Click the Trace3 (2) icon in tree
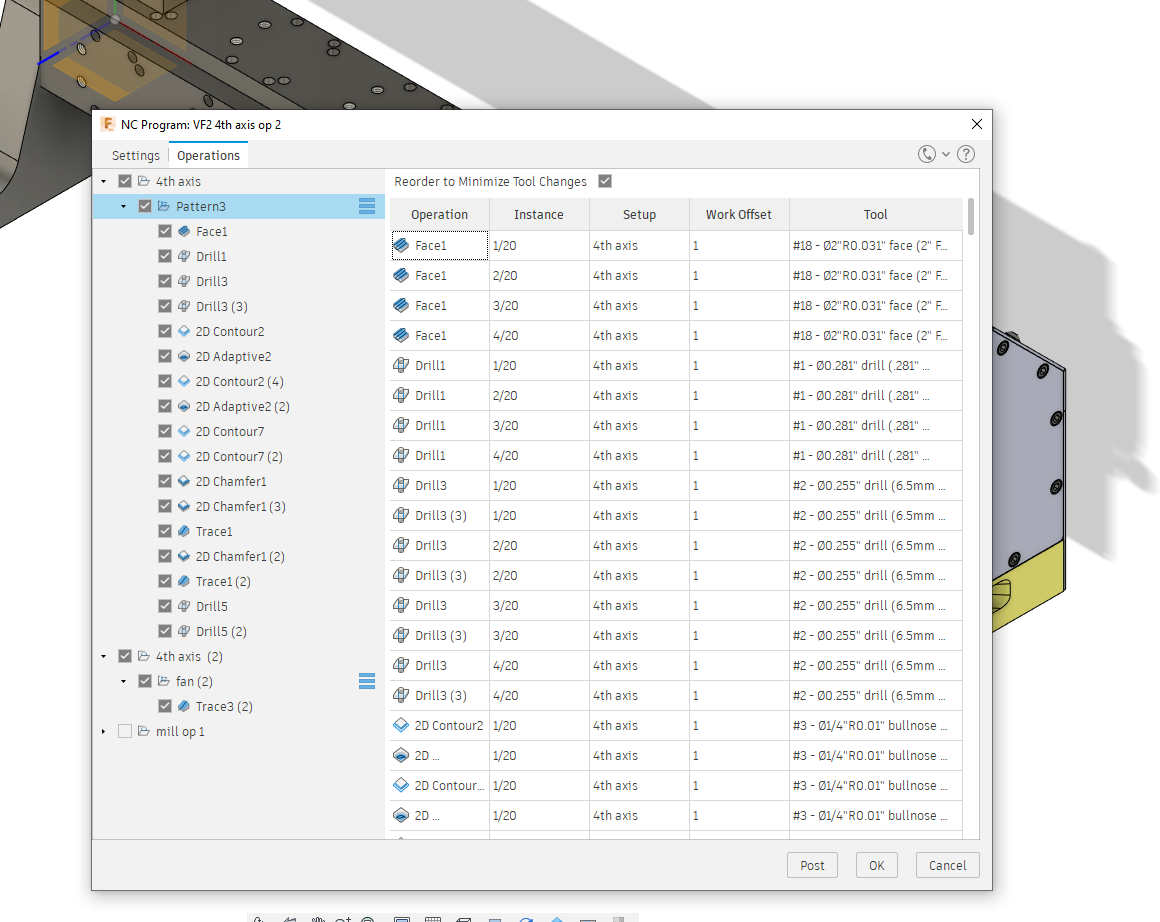This screenshot has height=922, width=1160. 184,706
